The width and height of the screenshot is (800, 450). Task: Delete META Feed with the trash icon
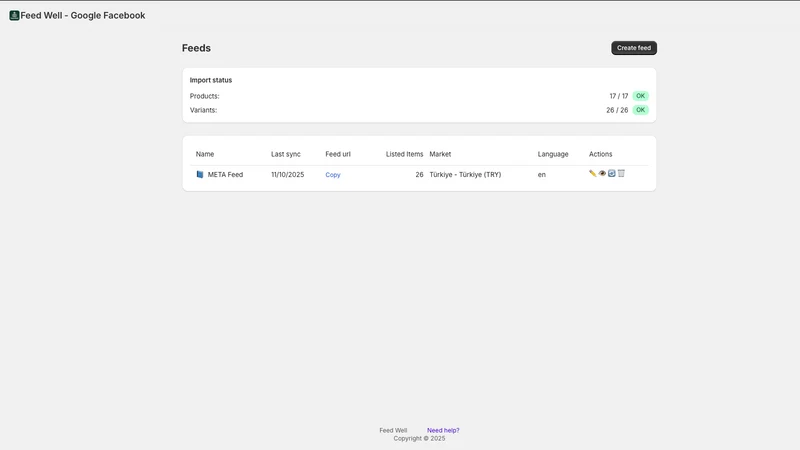621,173
